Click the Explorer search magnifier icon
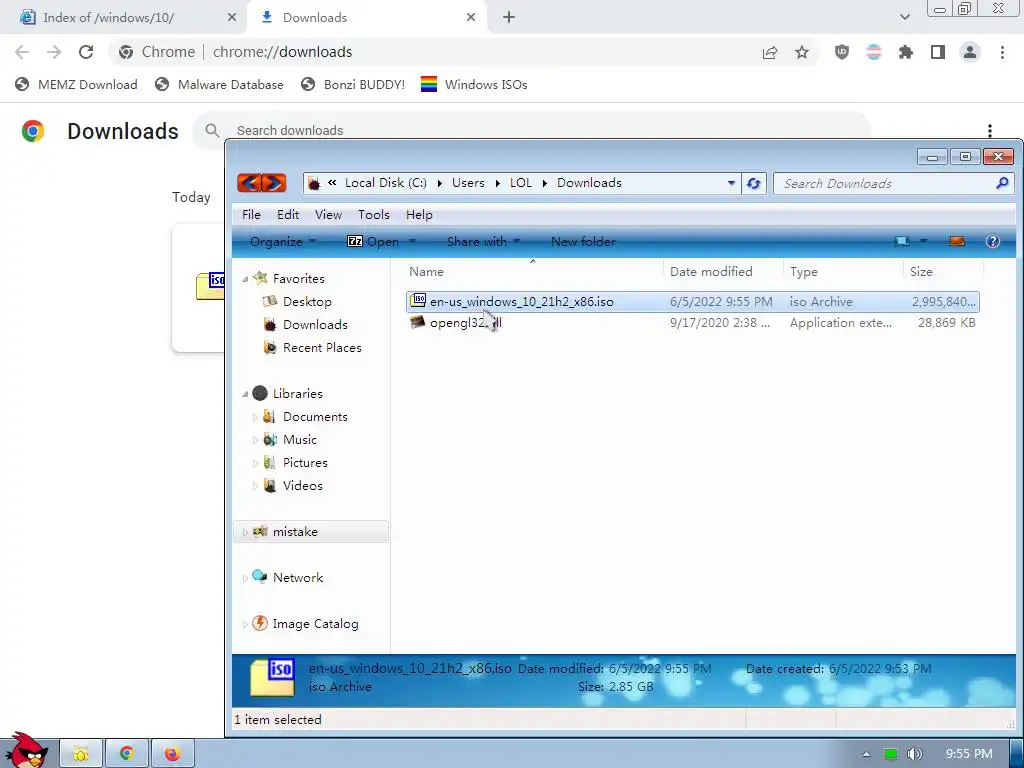The height and width of the screenshot is (768, 1024). [x=1002, y=184]
